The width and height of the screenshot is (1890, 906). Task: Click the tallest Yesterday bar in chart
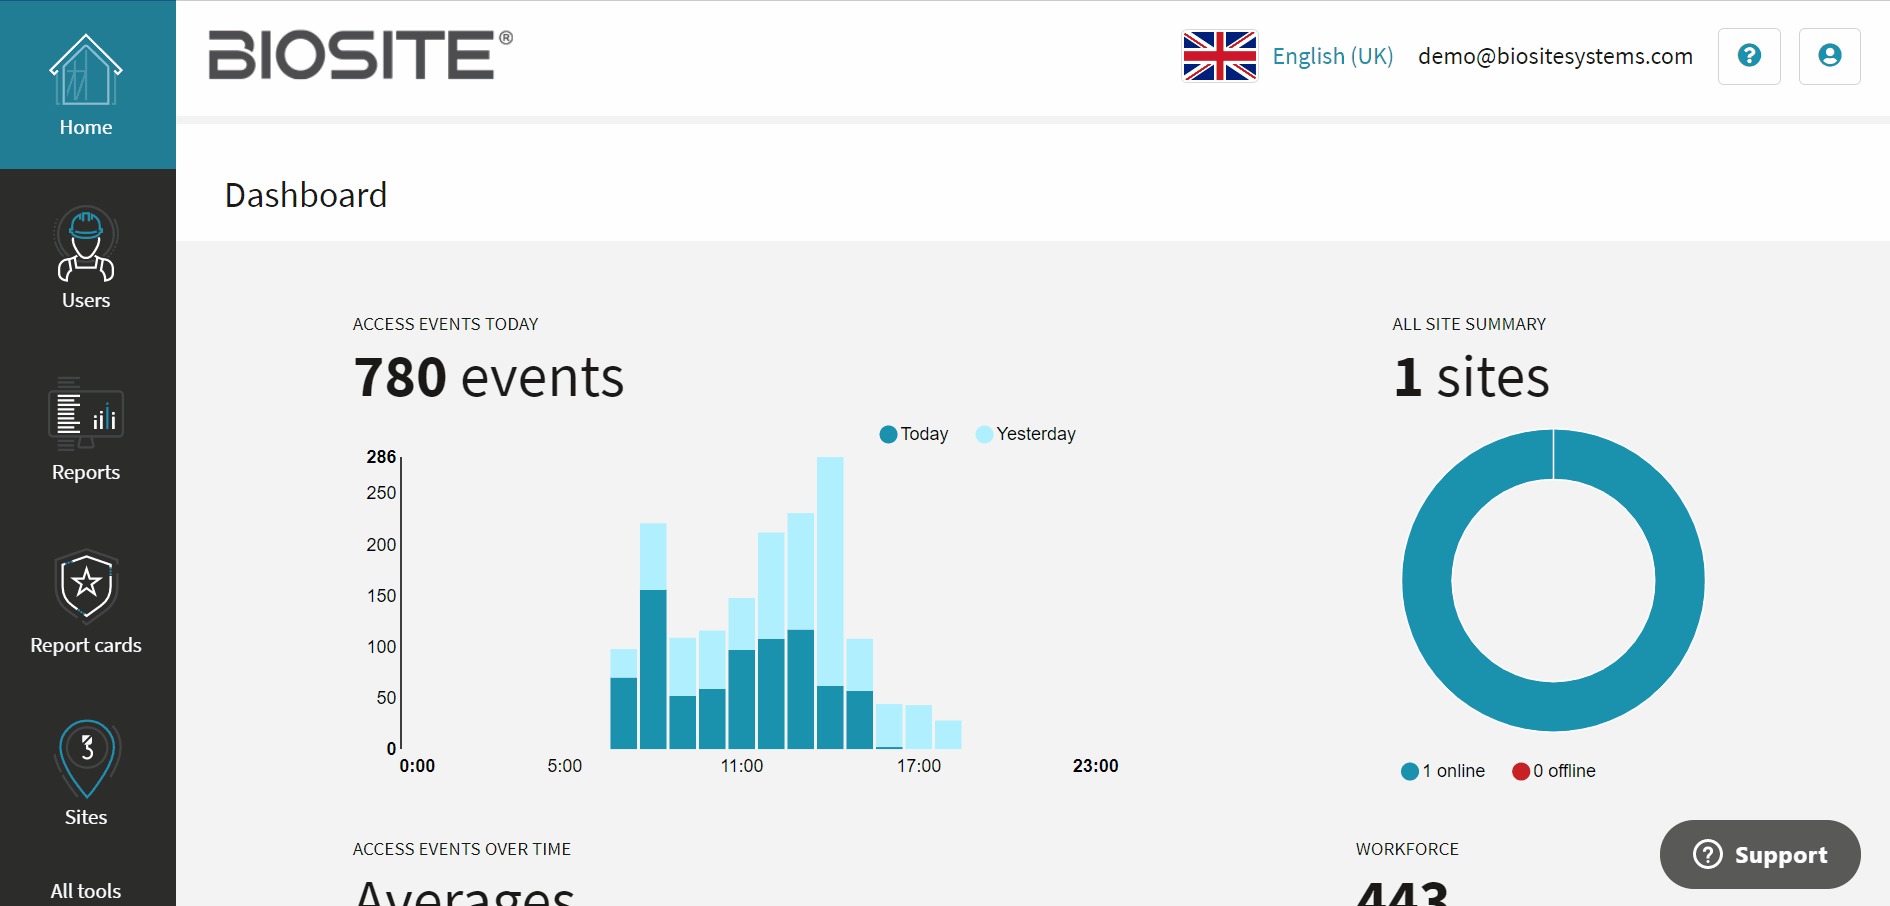830,570
